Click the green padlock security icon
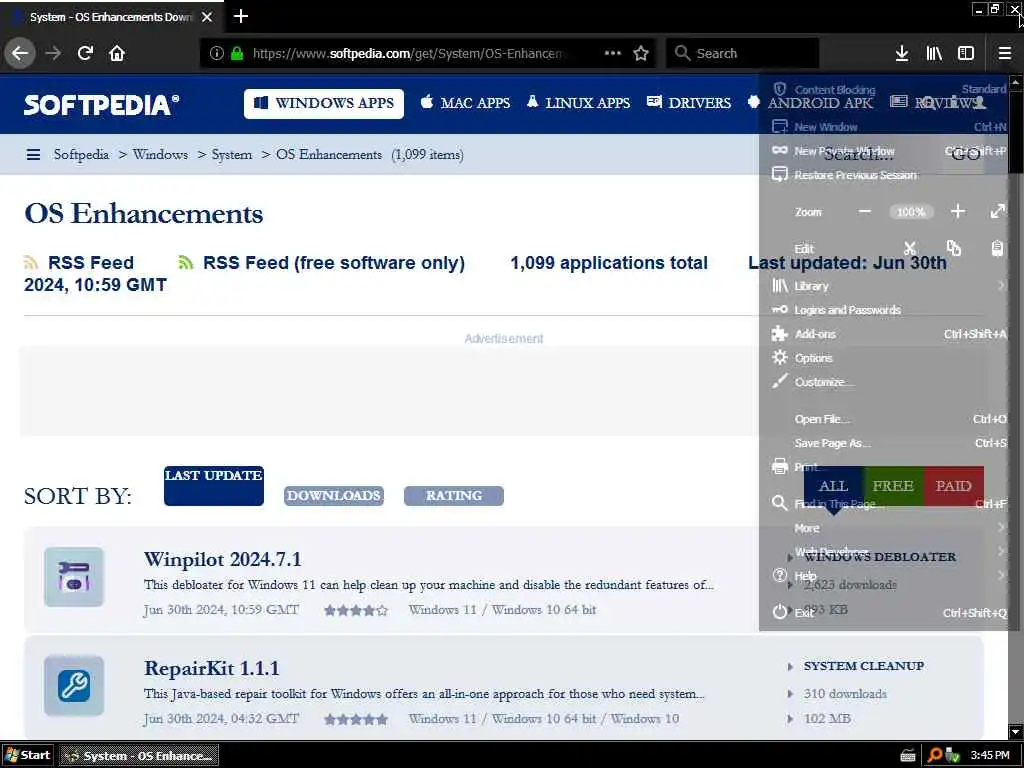 coord(237,53)
